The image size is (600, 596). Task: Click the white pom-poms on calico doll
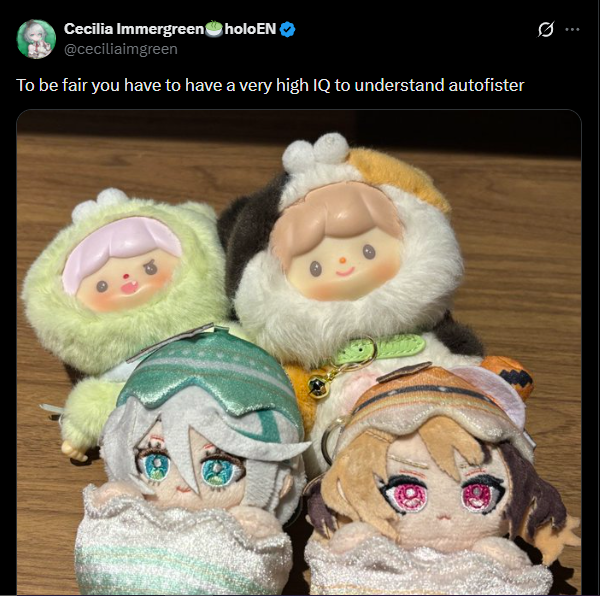point(316,151)
